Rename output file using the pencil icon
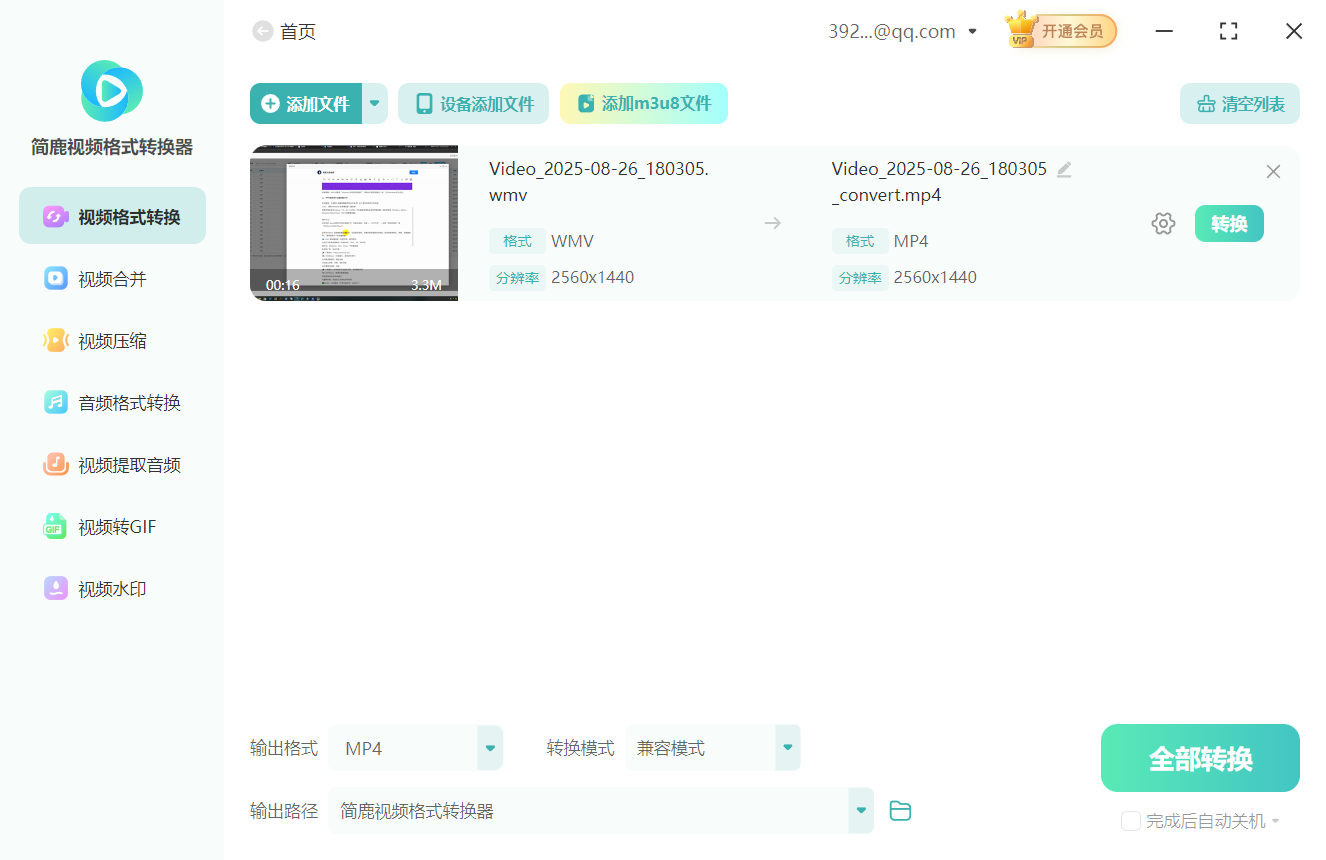The width and height of the screenshot is (1326, 860). click(x=1063, y=168)
